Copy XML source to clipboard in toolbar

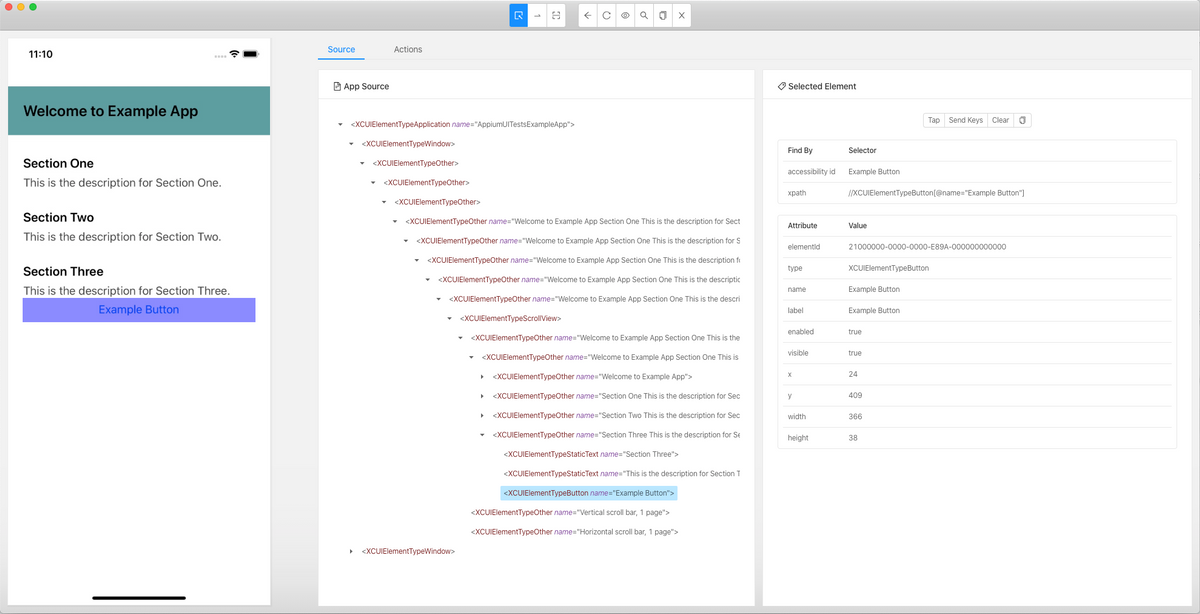point(662,16)
